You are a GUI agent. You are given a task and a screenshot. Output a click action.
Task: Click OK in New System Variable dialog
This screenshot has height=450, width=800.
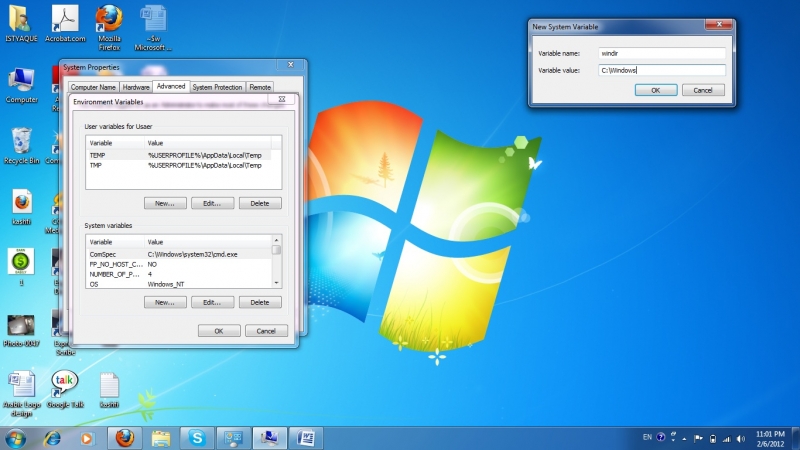click(x=655, y=90)
